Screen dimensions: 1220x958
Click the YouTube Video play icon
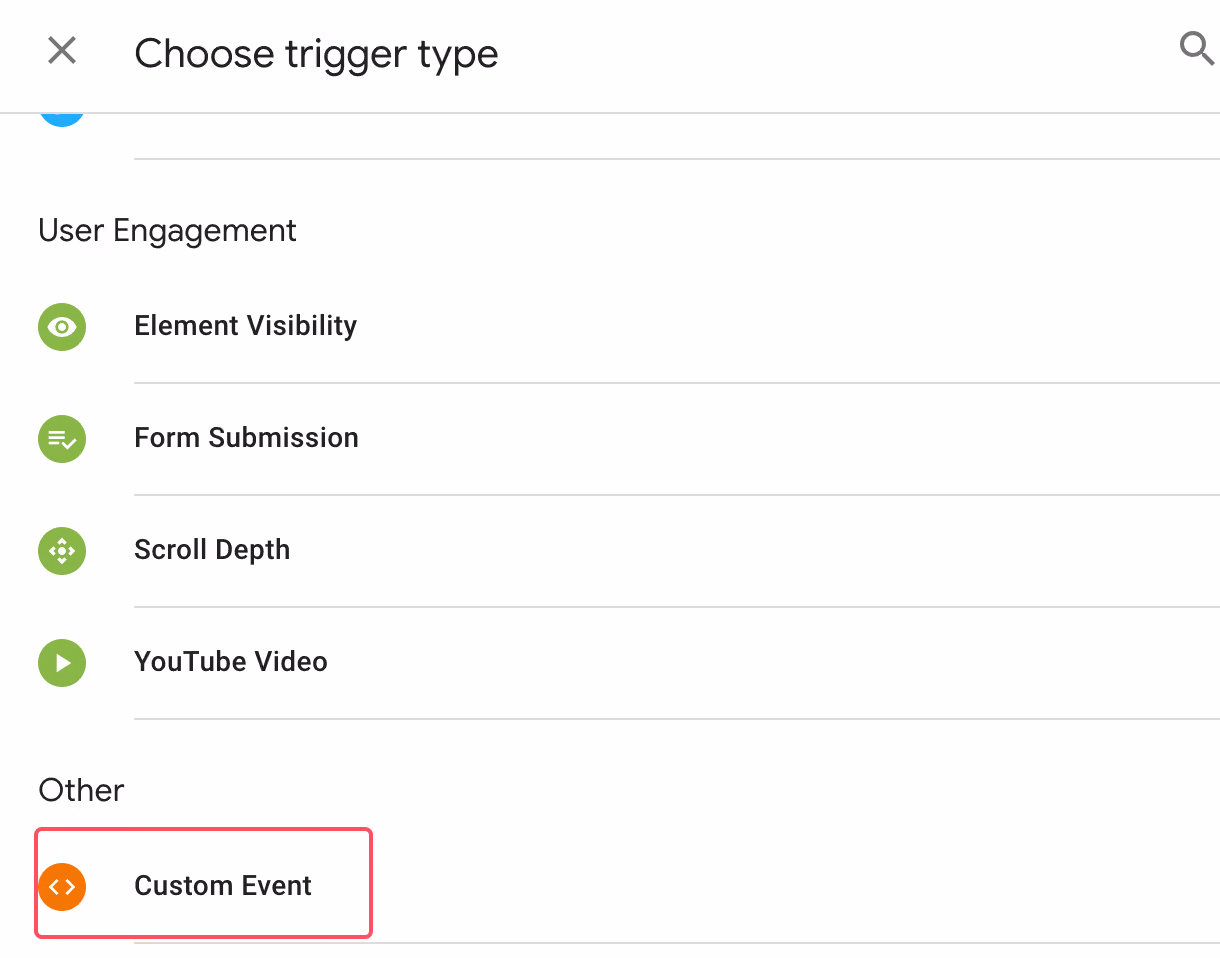62,662
